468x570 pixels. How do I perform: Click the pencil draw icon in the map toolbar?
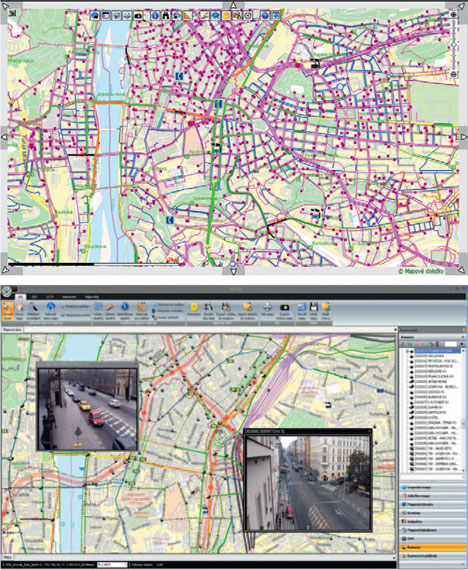coord(204,16)
